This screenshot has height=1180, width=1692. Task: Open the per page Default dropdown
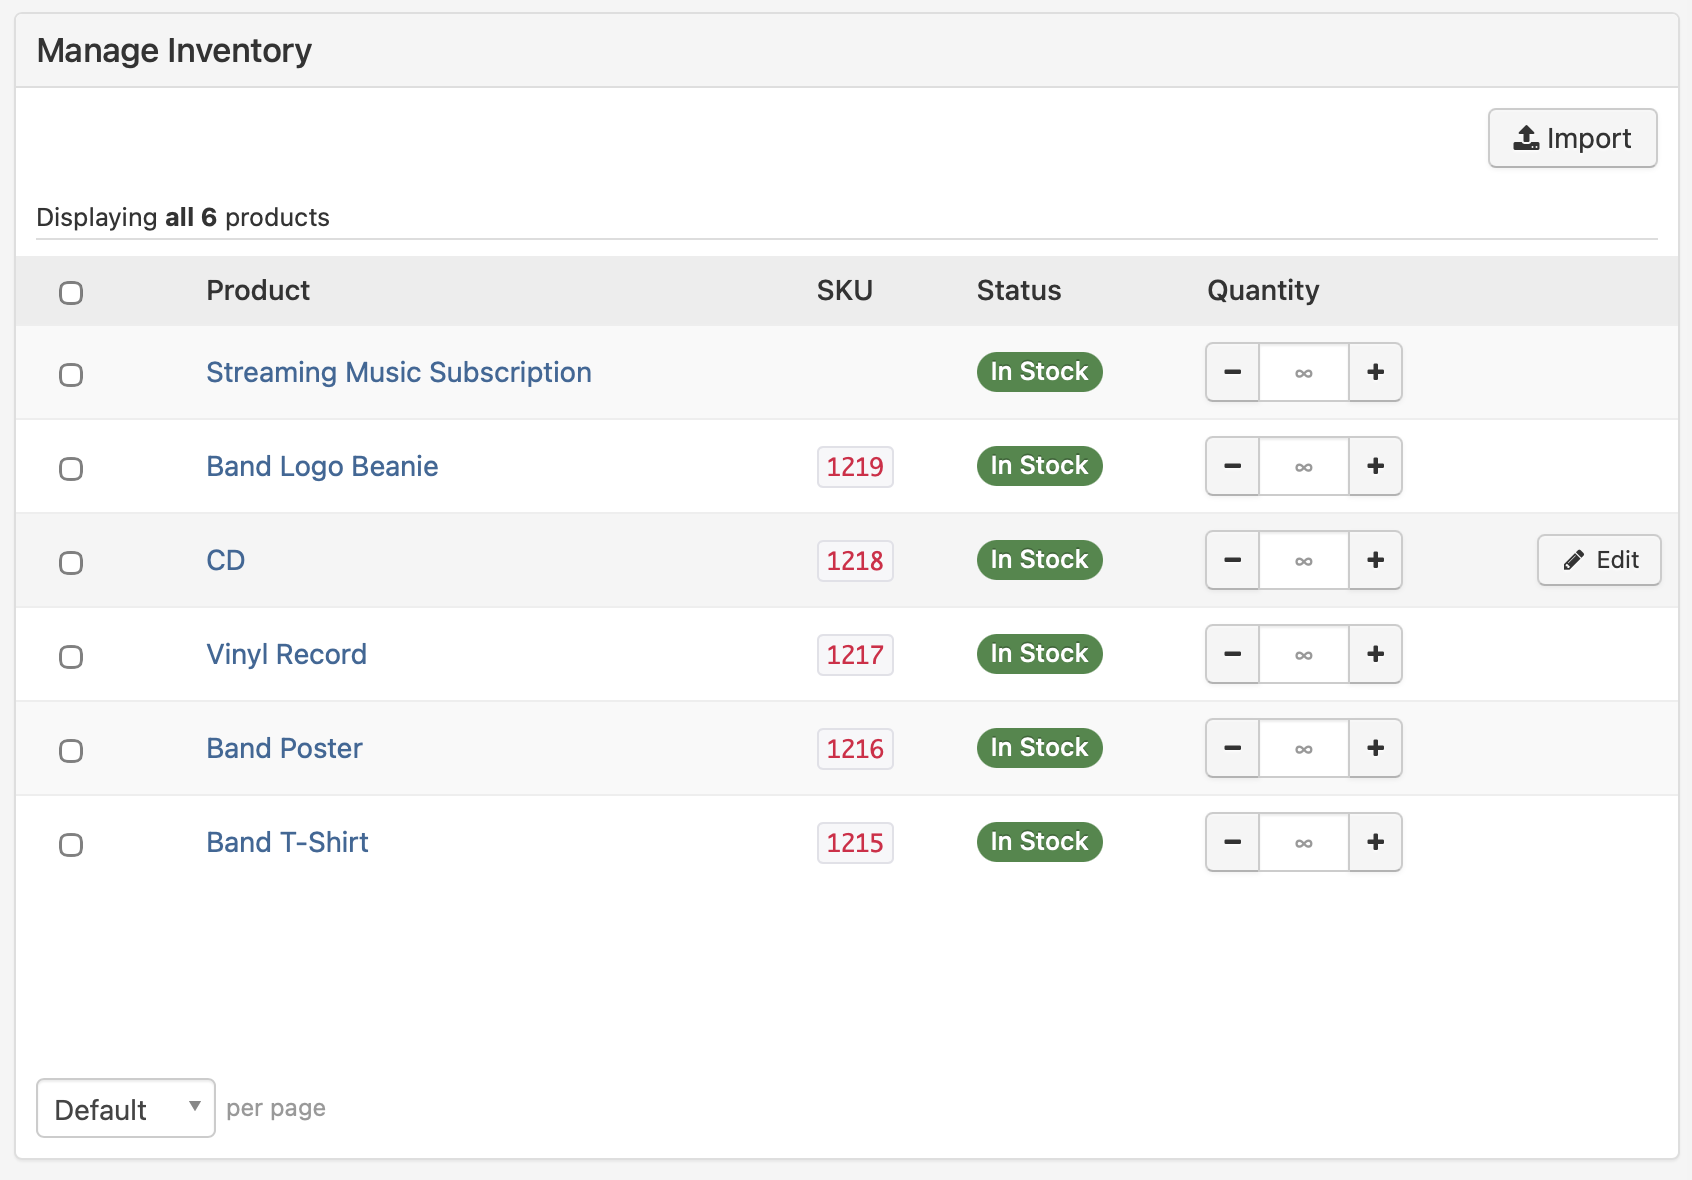click(x=126, y=1108)
